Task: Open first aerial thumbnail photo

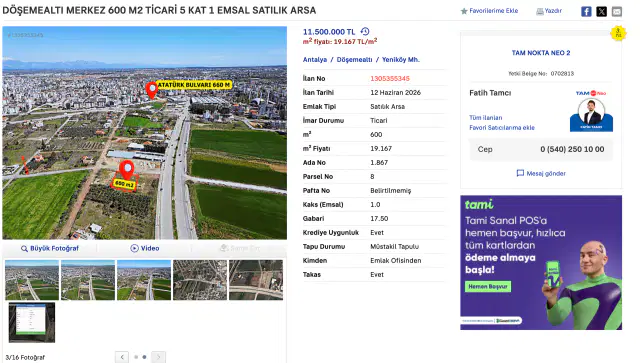Action: (32, 280)
